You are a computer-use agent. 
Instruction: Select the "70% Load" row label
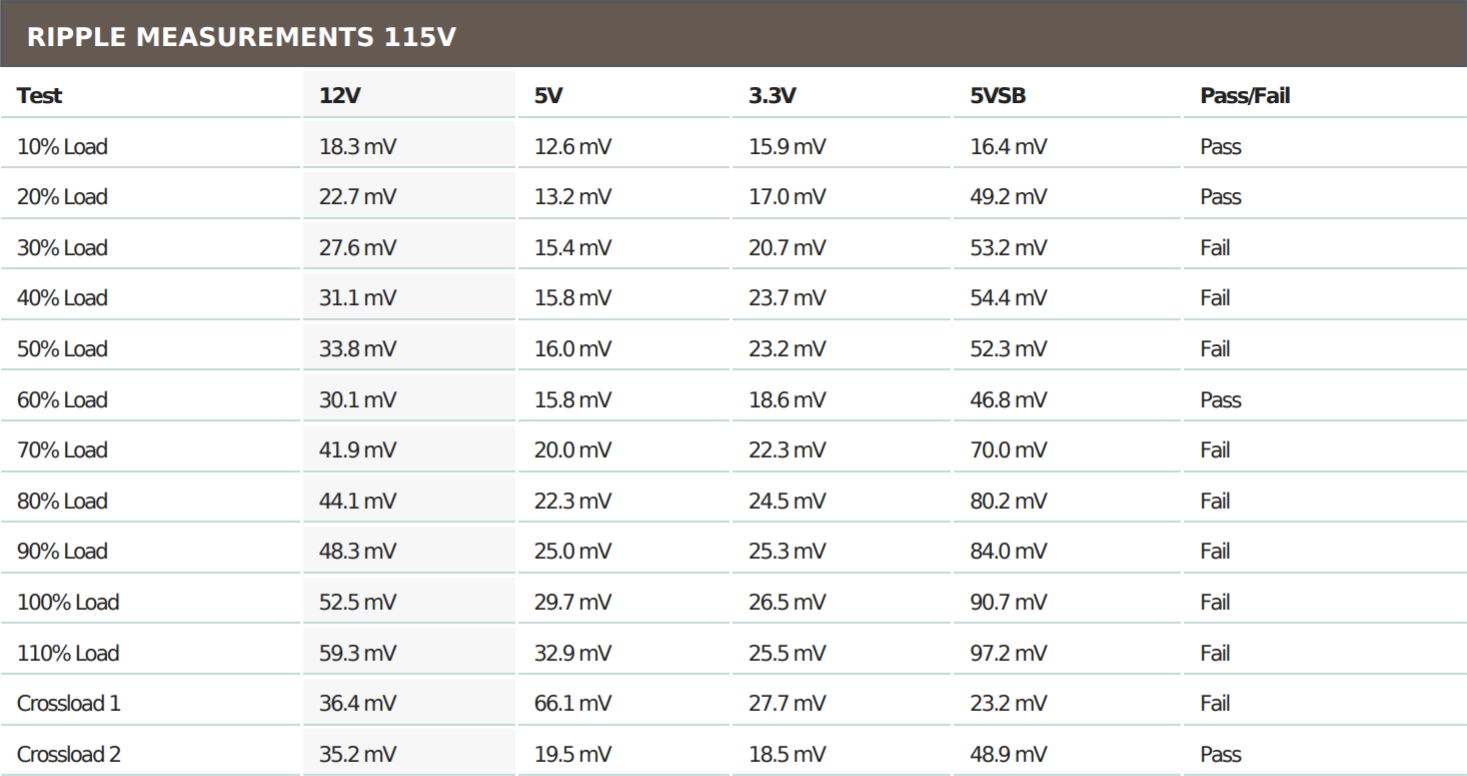tap(62, 450)
